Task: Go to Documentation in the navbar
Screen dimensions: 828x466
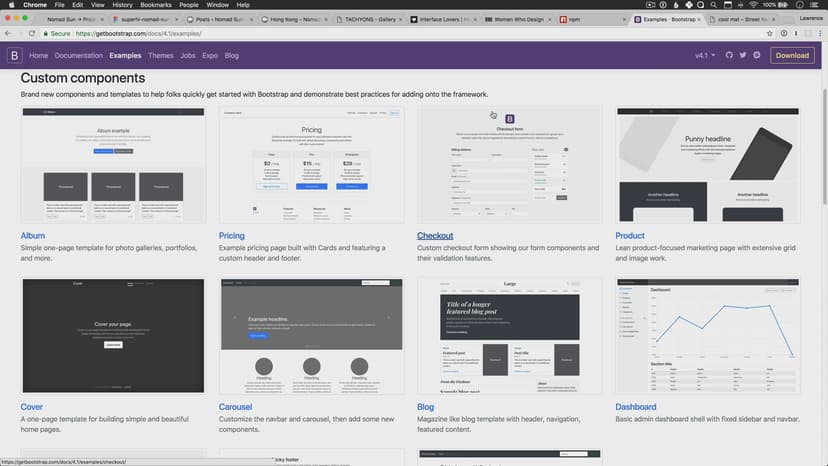Action: (x=79, y=56)
